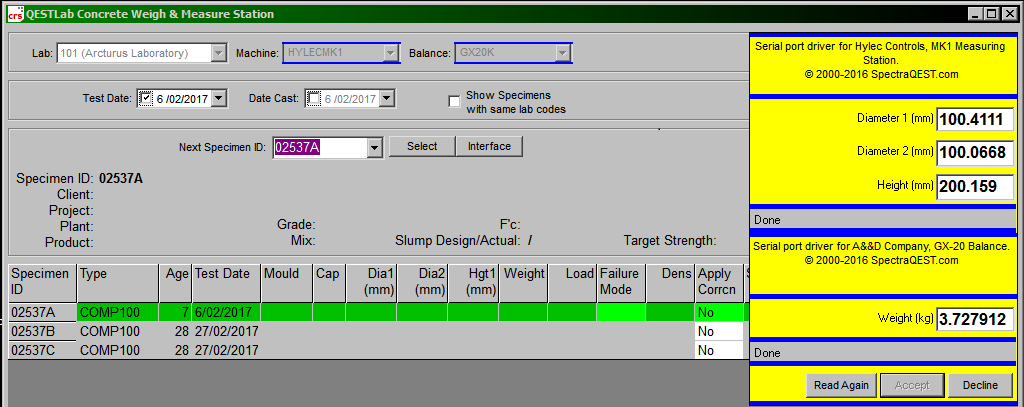Click the Read Again button
Screen dimensions: 1024x407
pos(841,385)
